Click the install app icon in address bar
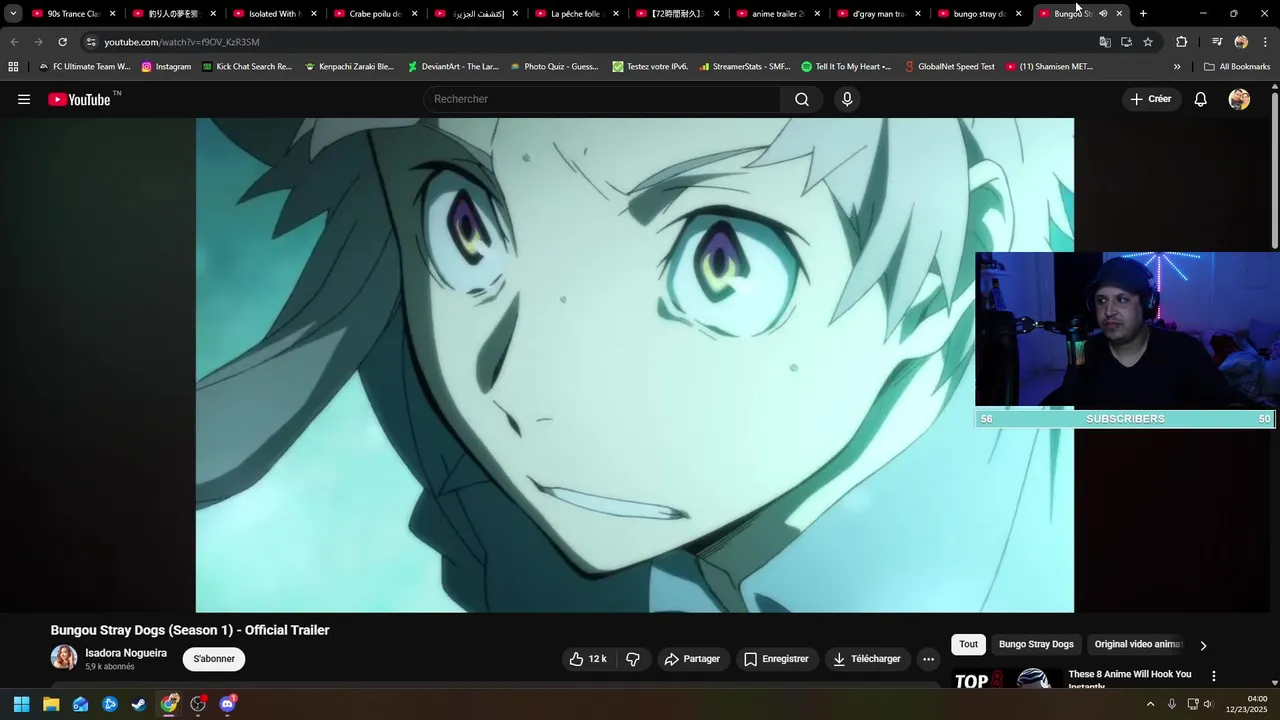This screenshot has width=1280, height=720. pos(1126,42)
